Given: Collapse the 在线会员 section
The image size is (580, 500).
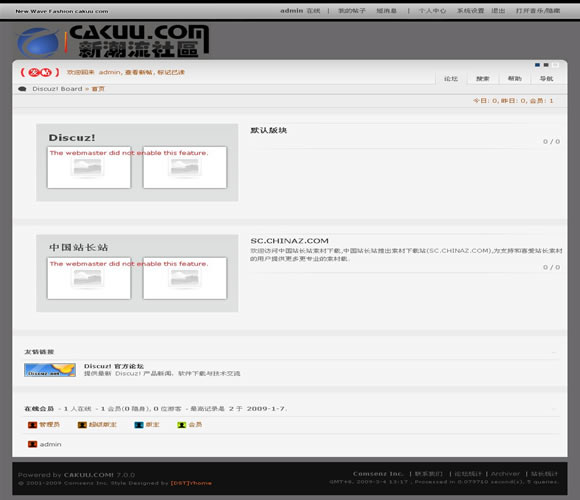Looking at the screenshot, I should tap(554, 409).
